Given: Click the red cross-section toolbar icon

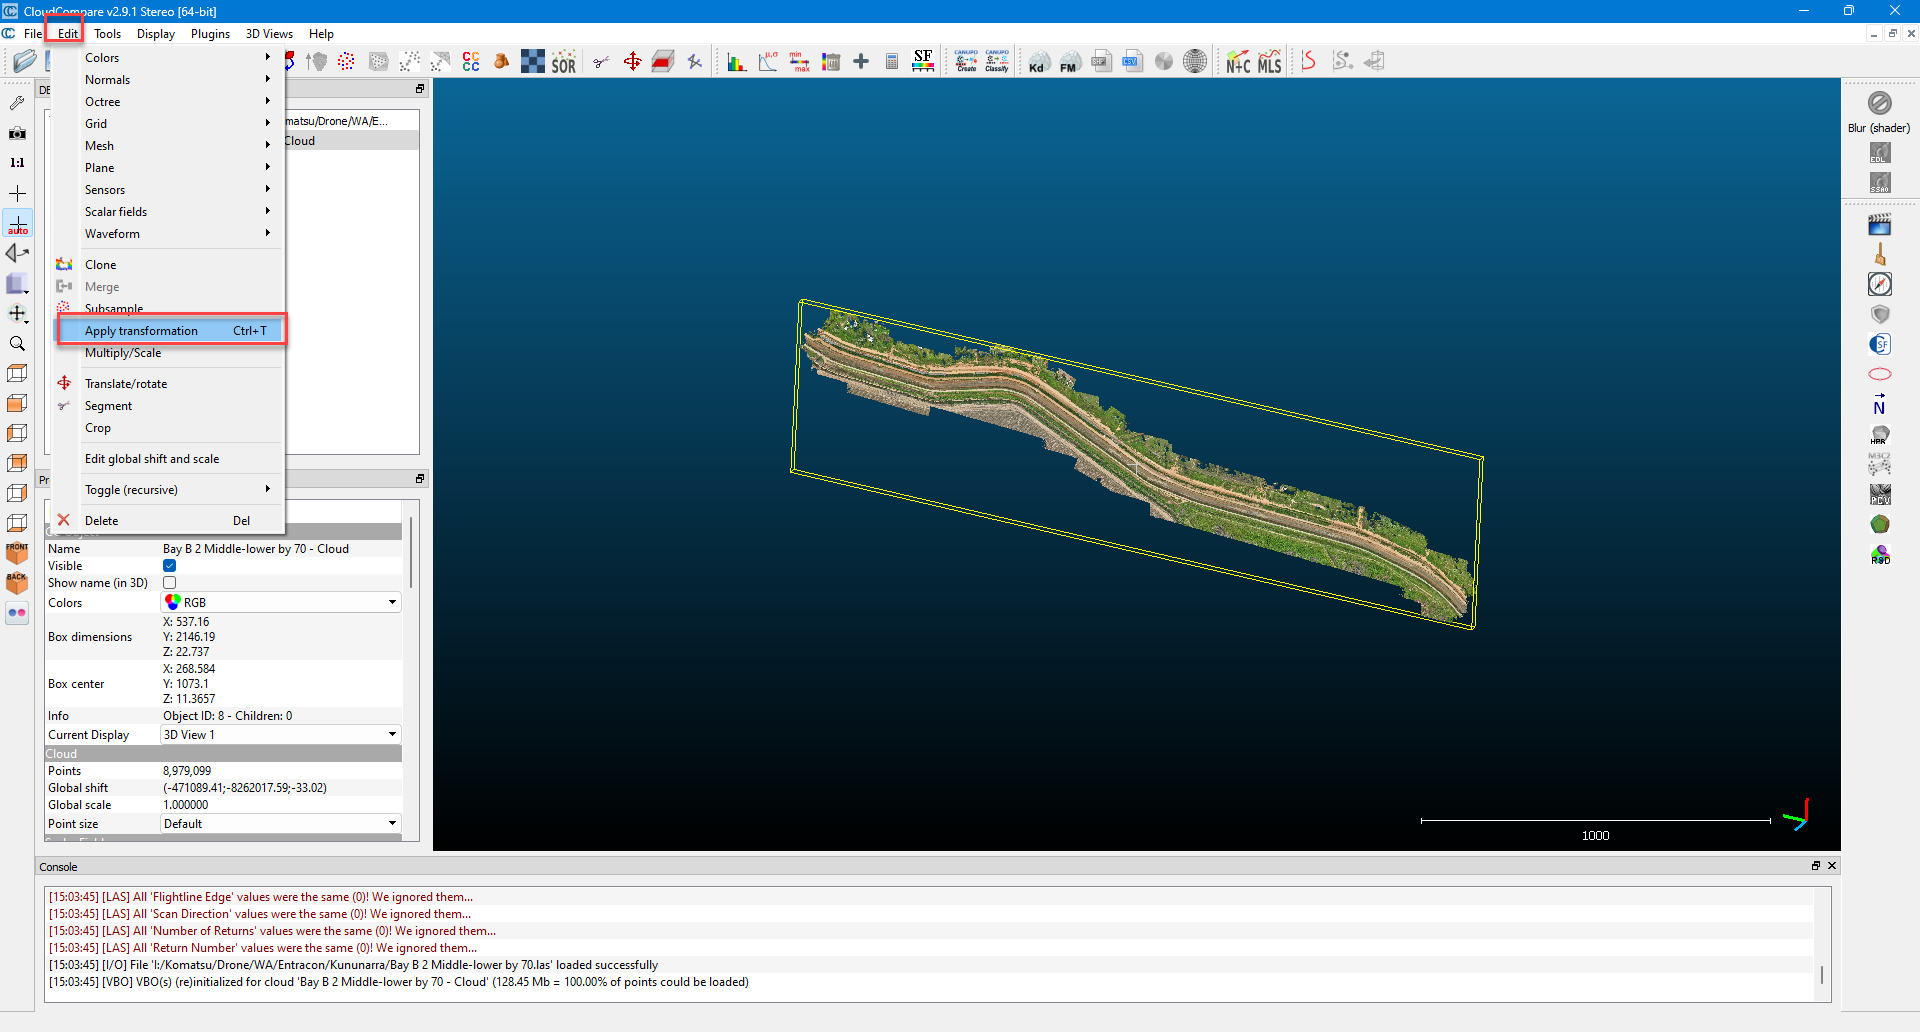Looking at the screenshot, I should pos(663,62).
